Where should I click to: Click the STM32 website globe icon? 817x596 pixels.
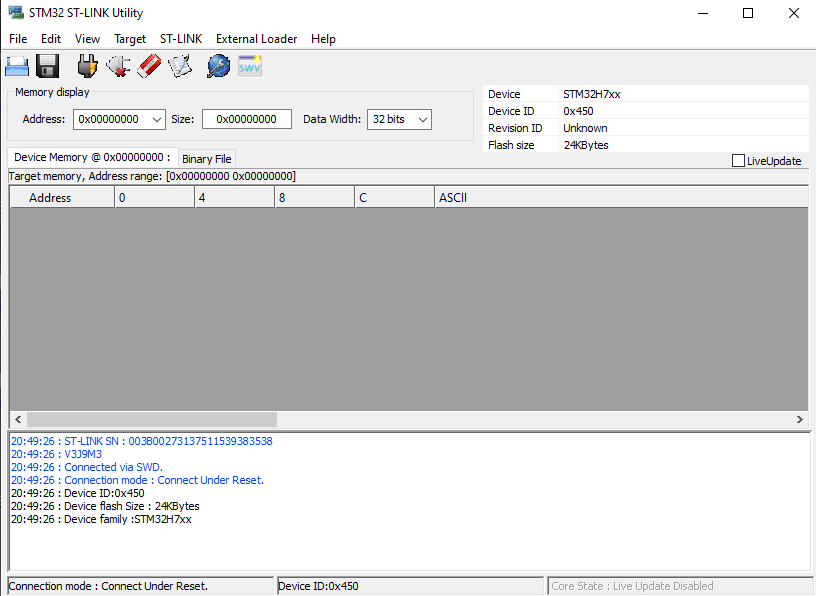pyautogui.click(x=218, y=66)
